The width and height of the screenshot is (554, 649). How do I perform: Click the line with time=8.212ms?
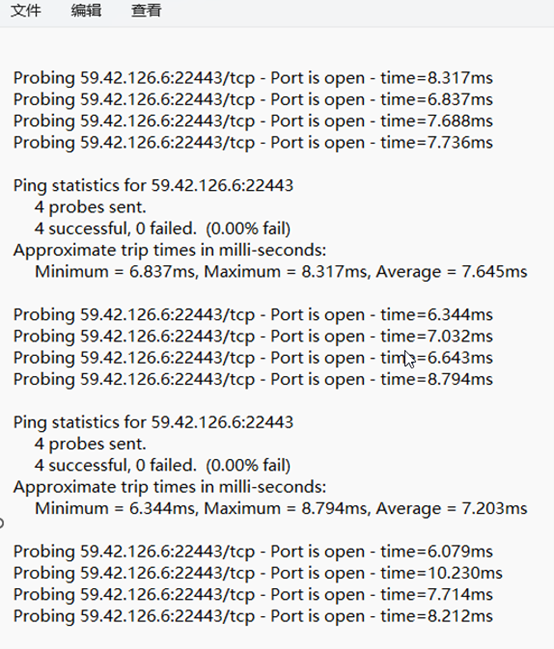(253, 616)
